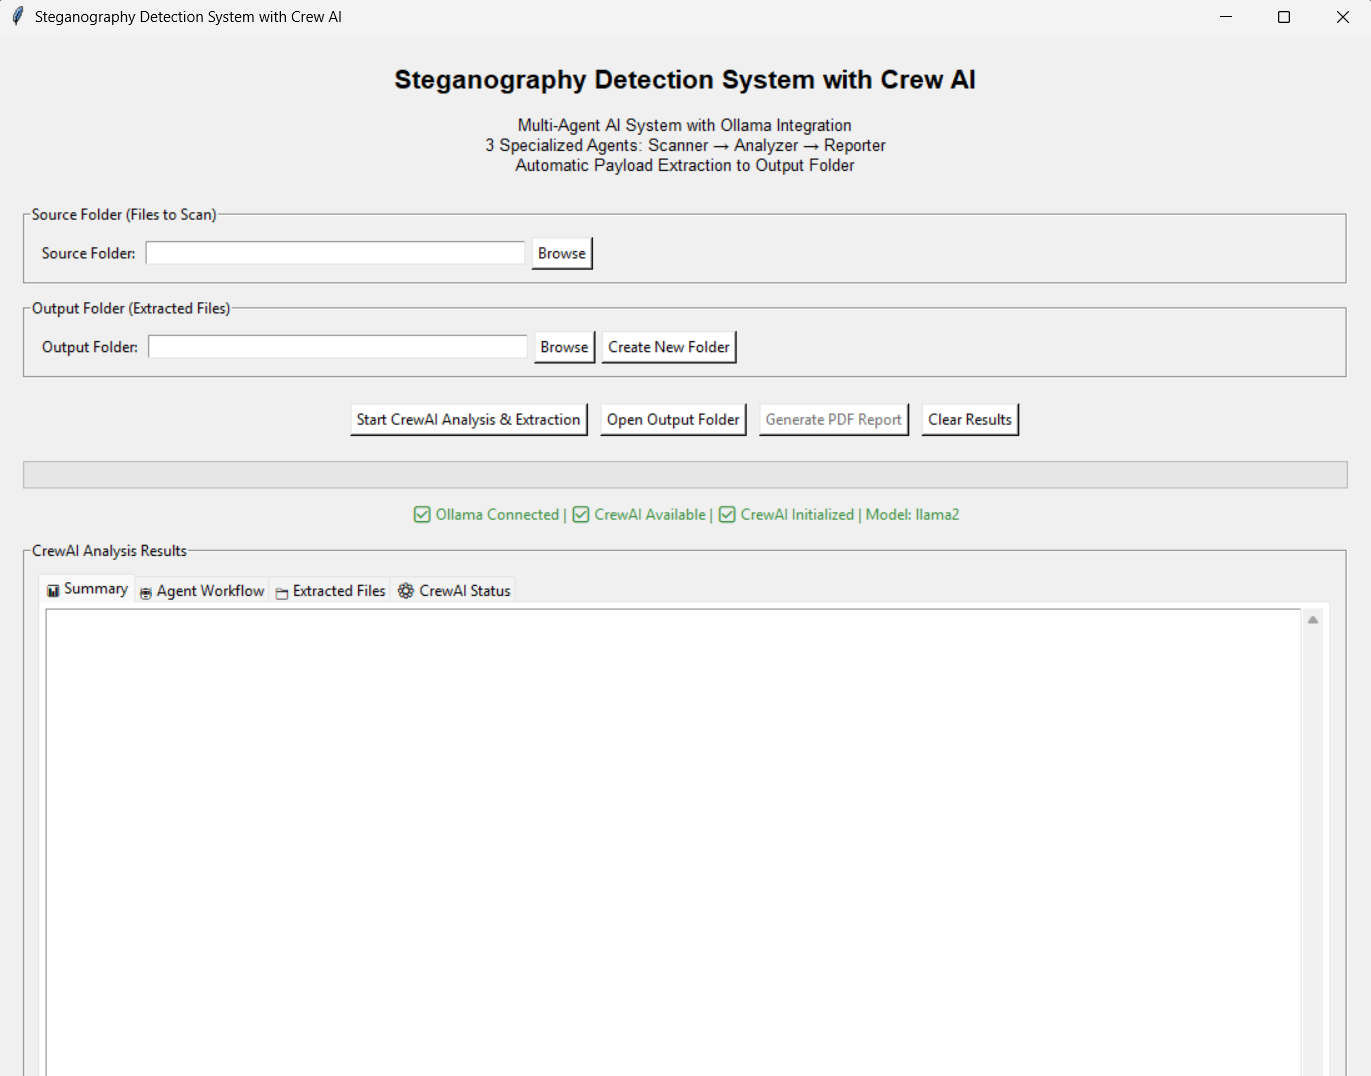Click the Summary tab icon

coord(53,591)
